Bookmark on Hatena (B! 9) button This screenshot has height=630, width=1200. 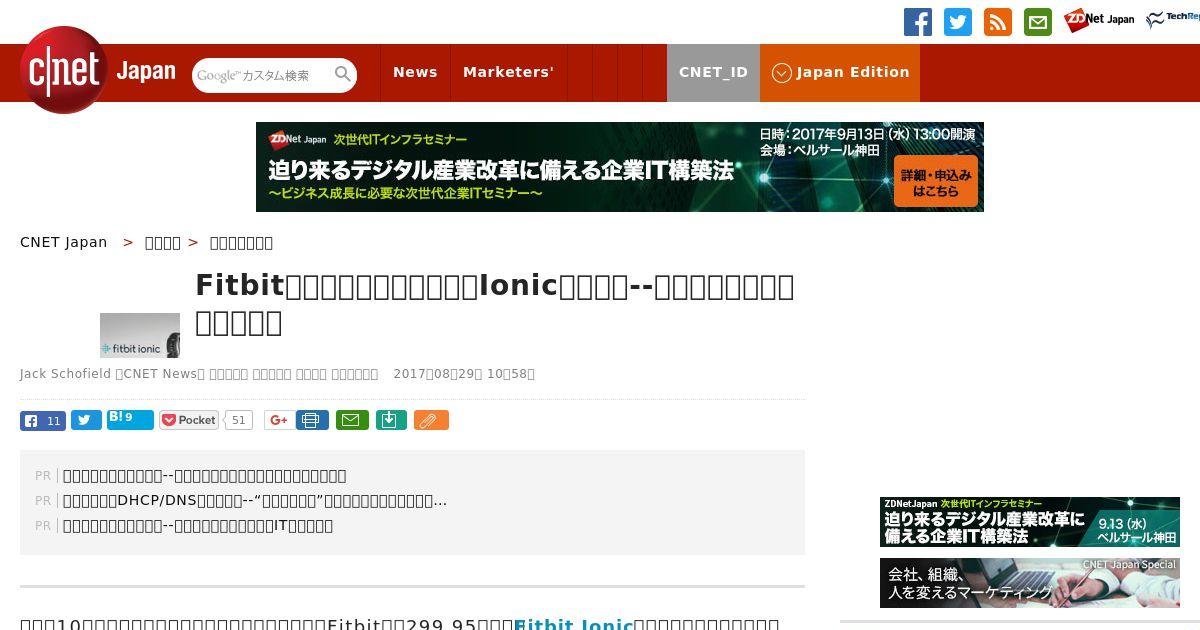point(130,420)
